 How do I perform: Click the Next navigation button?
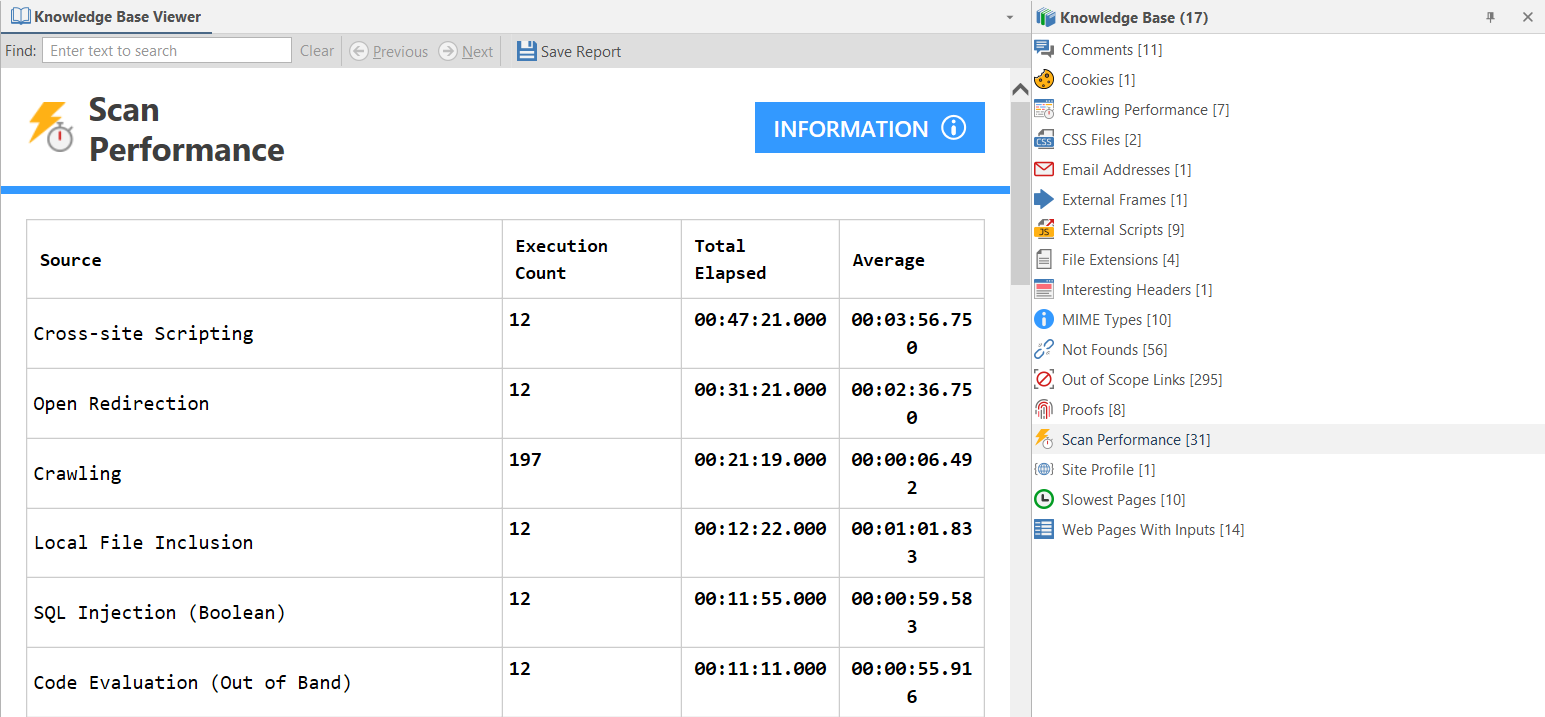[465, 50]
